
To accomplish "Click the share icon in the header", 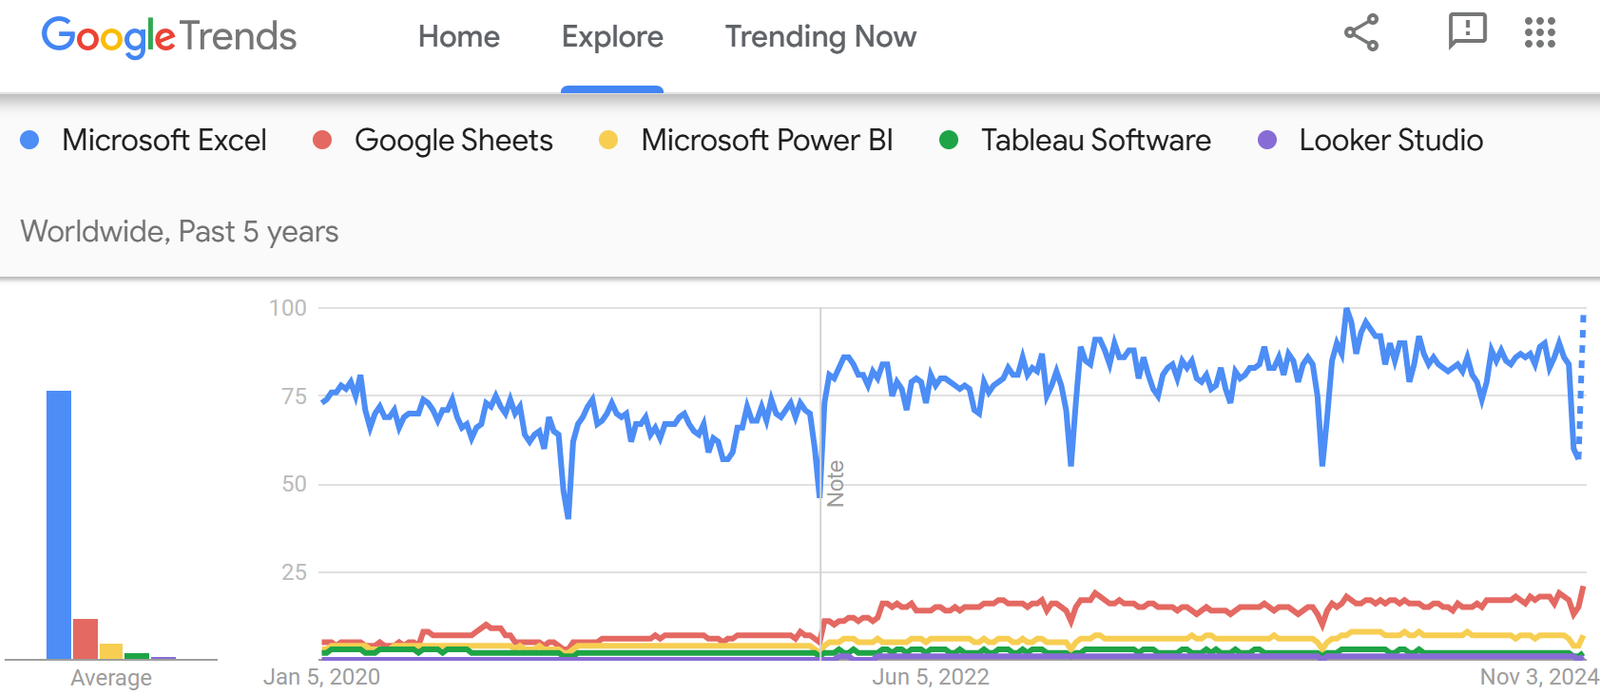I will point(1360,33).
